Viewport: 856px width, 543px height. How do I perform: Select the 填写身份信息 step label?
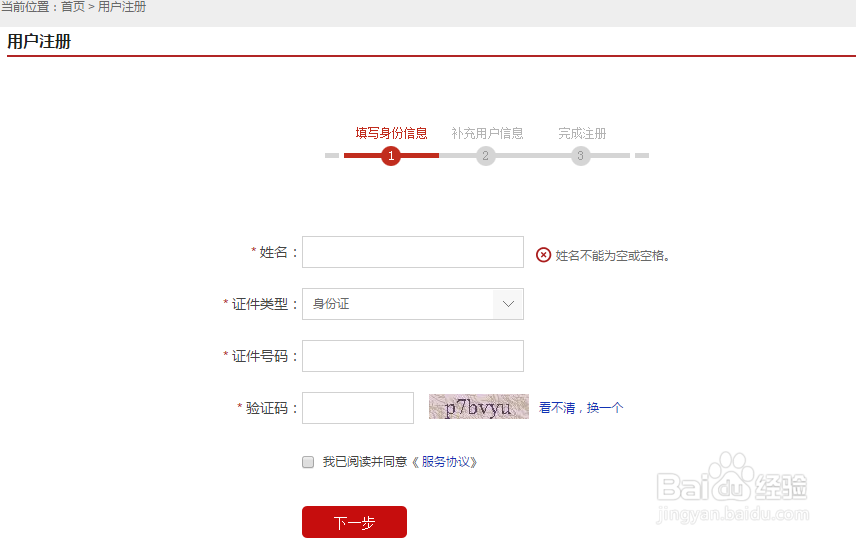[x=391, y=133]
